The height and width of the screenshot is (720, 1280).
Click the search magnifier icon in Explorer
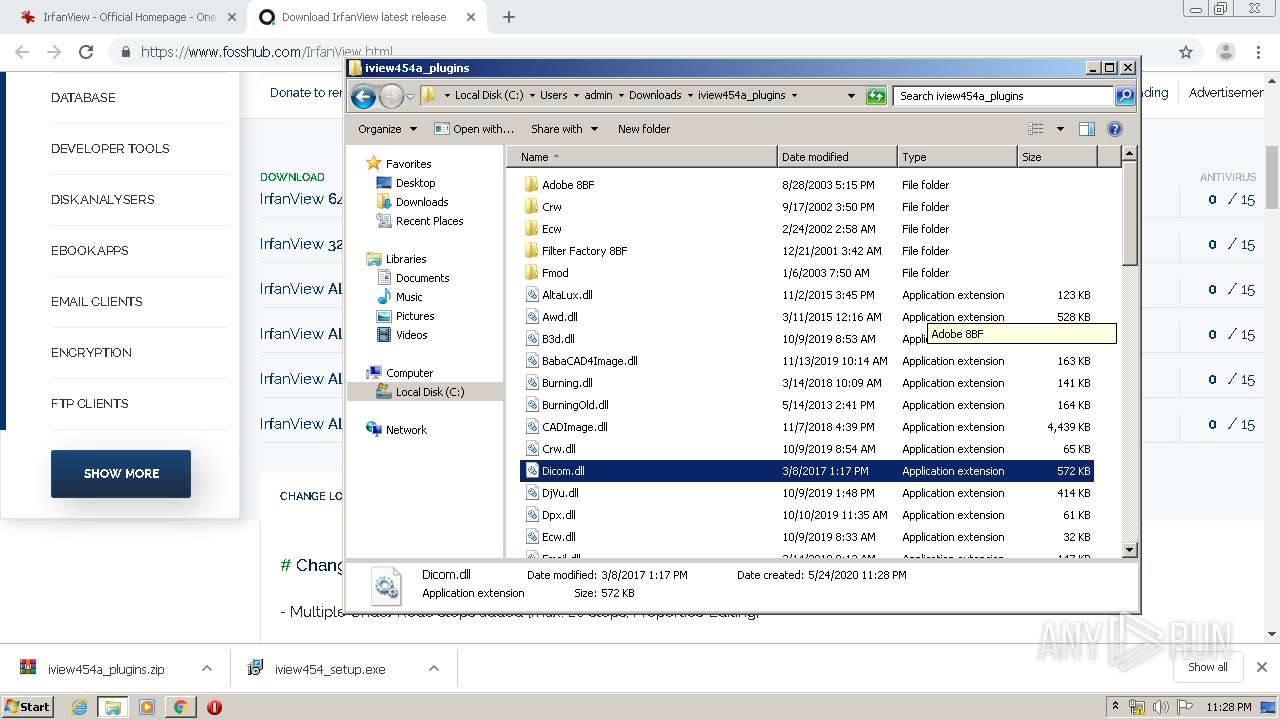[1125, 96]
